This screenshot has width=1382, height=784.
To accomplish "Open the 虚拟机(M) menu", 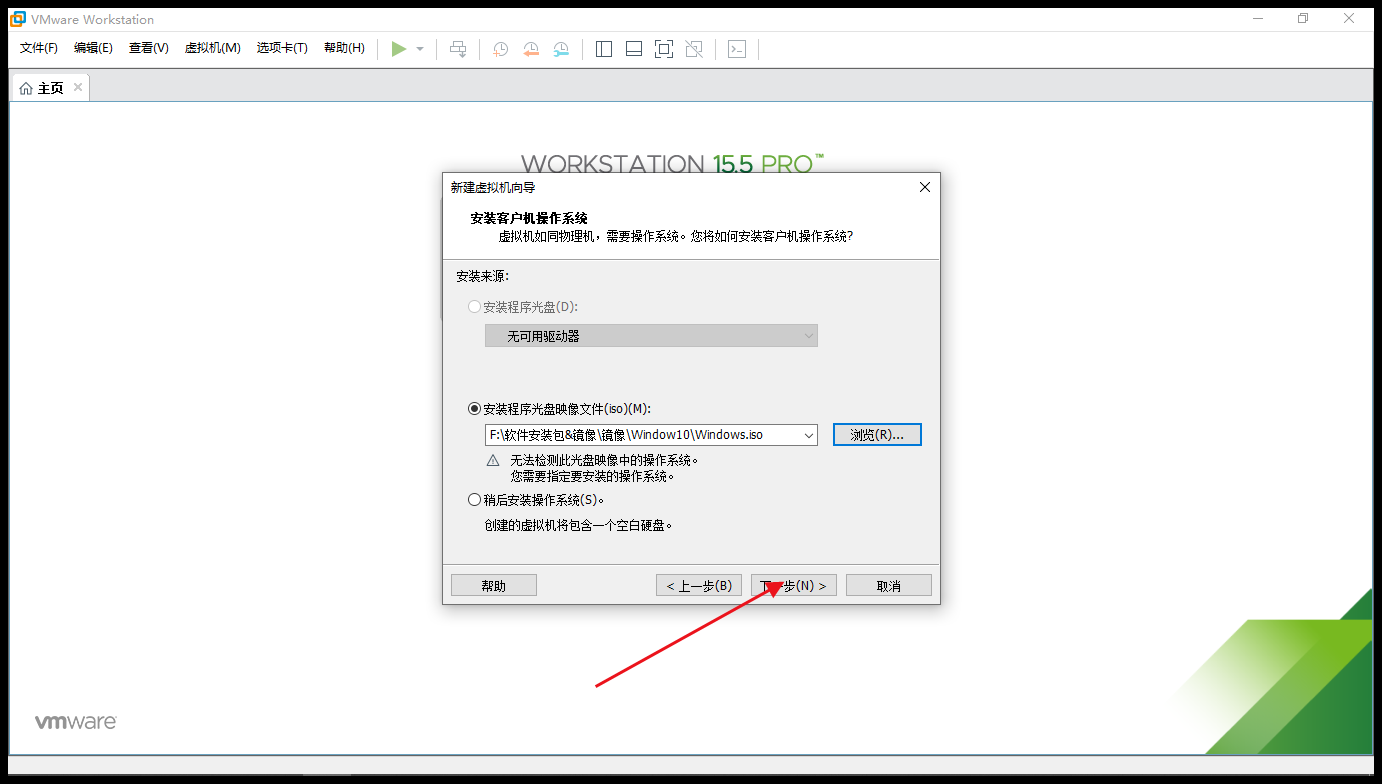I will click(213, 48).
